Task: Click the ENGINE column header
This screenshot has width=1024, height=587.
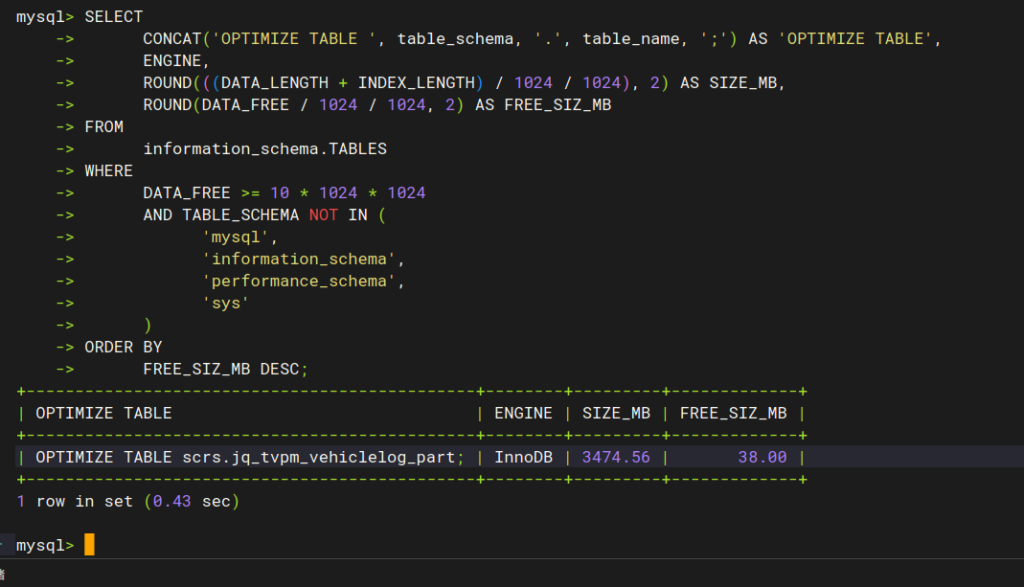Action: (x=523, y=413)
